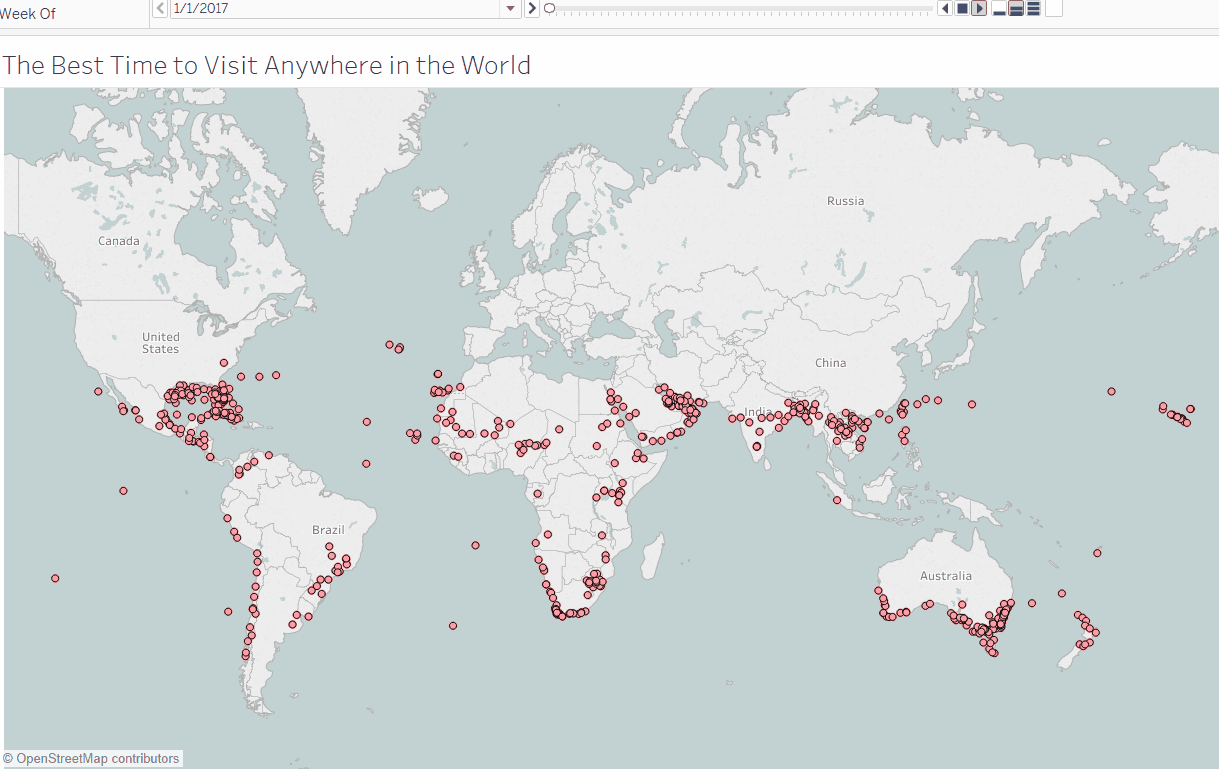This screenshot has height=769, width=1219.
Task: Toggle the show history checkbox
Action: pos(1054,9)
